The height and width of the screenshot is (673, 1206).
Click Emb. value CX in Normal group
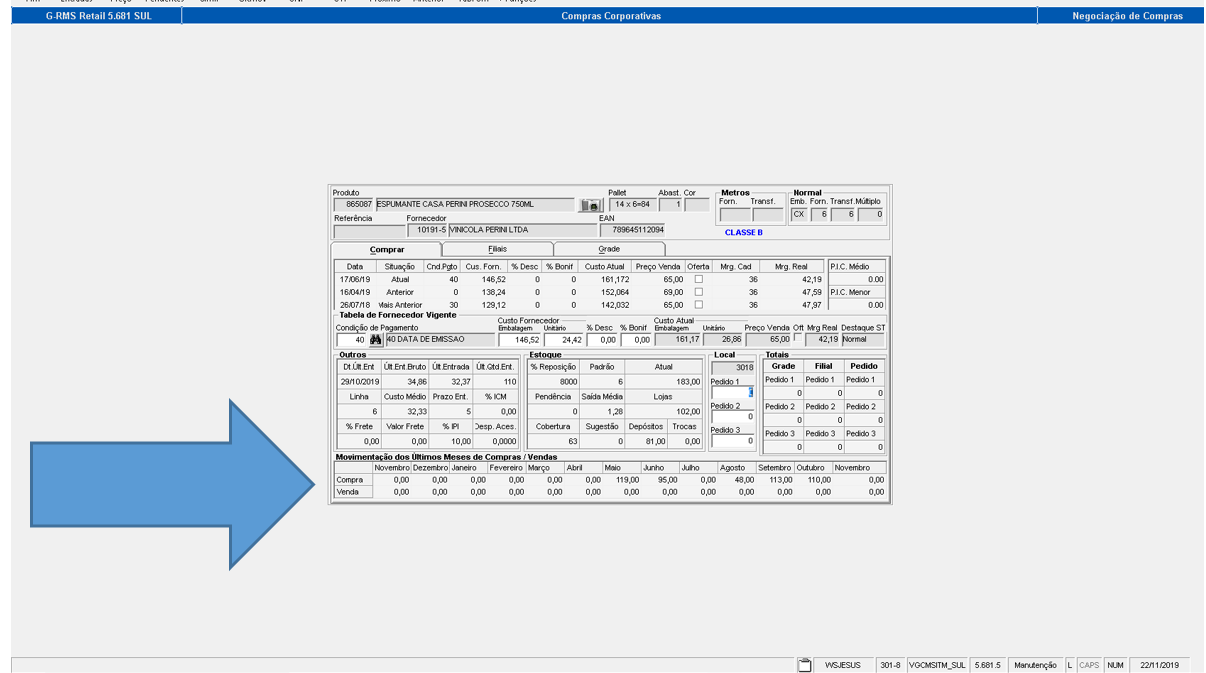[799, 214]
